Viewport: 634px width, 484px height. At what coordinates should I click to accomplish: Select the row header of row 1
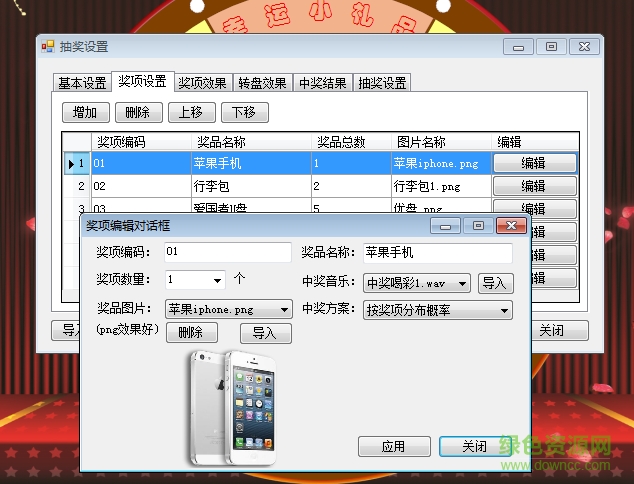coord(77,163)
